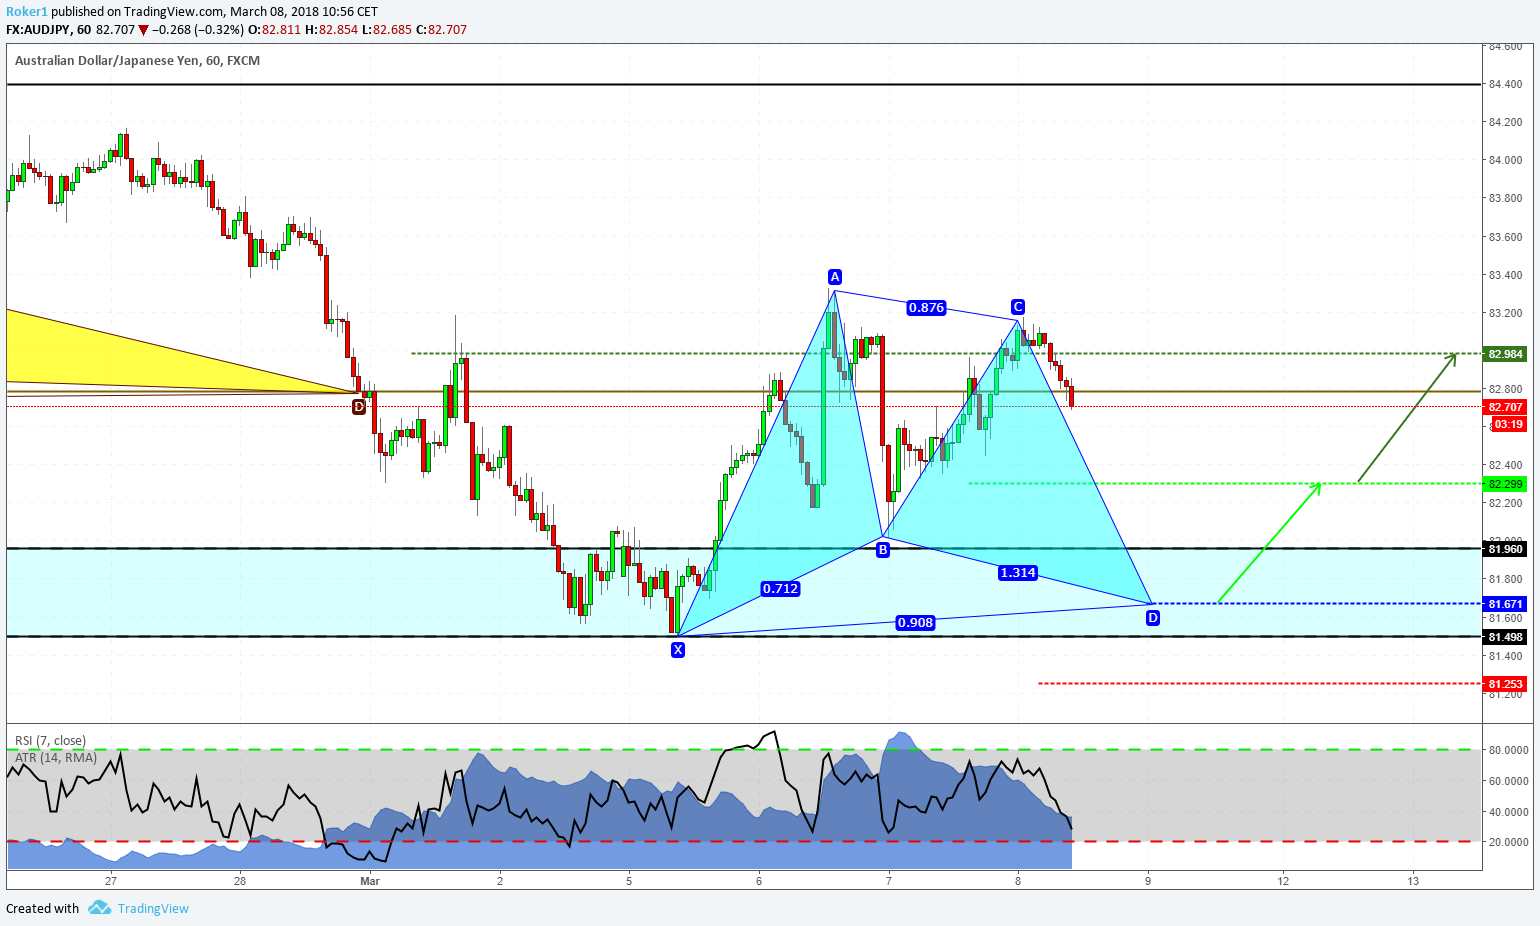Click the 0.712 ratio label
Viewport: 1540px width, 926px height.
click(780, 589)
